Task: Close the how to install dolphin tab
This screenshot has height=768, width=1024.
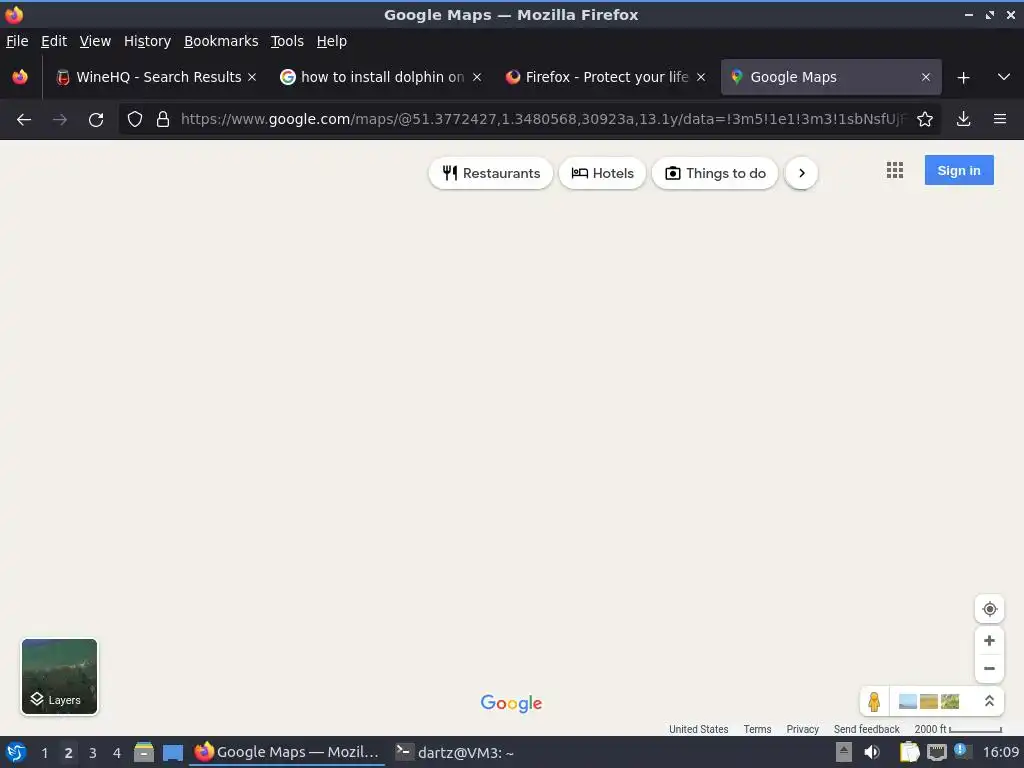Action: click(477, 77)
